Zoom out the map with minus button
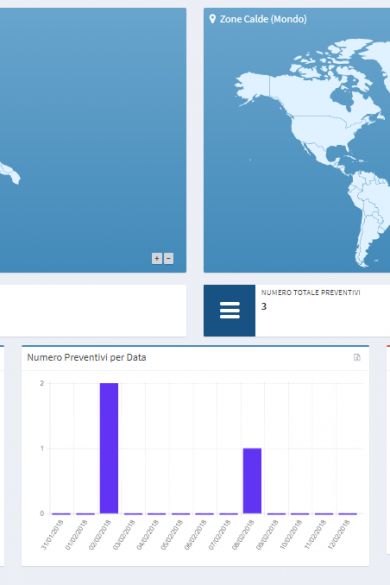The width and height of the screenshot is (390, 585). [169, 259]
